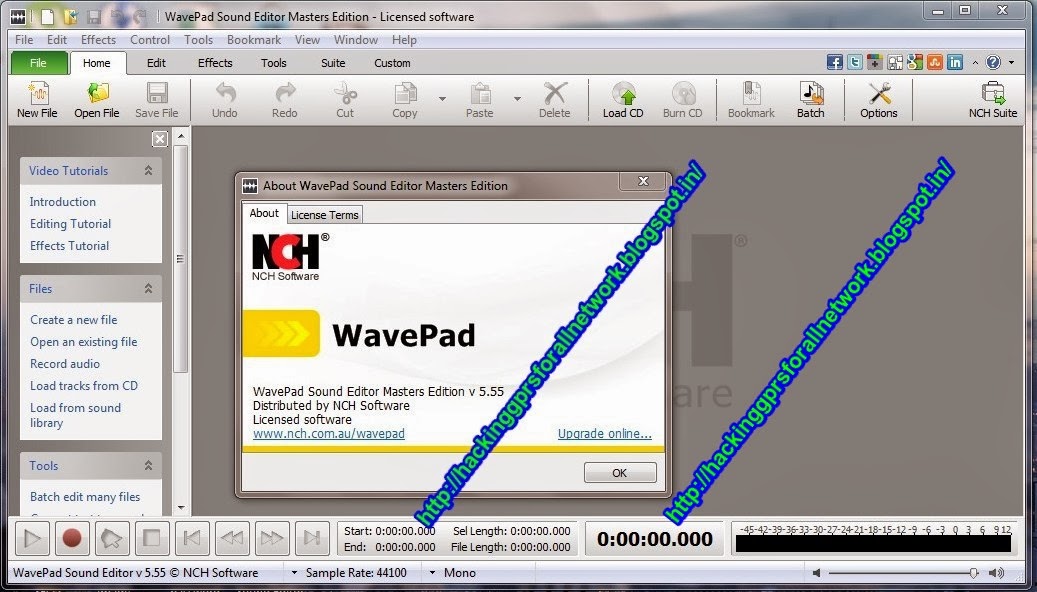This screenshot has height=592, width=1037.
Task: Open the Copy dropdown arrow
Action: coord(442,99)
